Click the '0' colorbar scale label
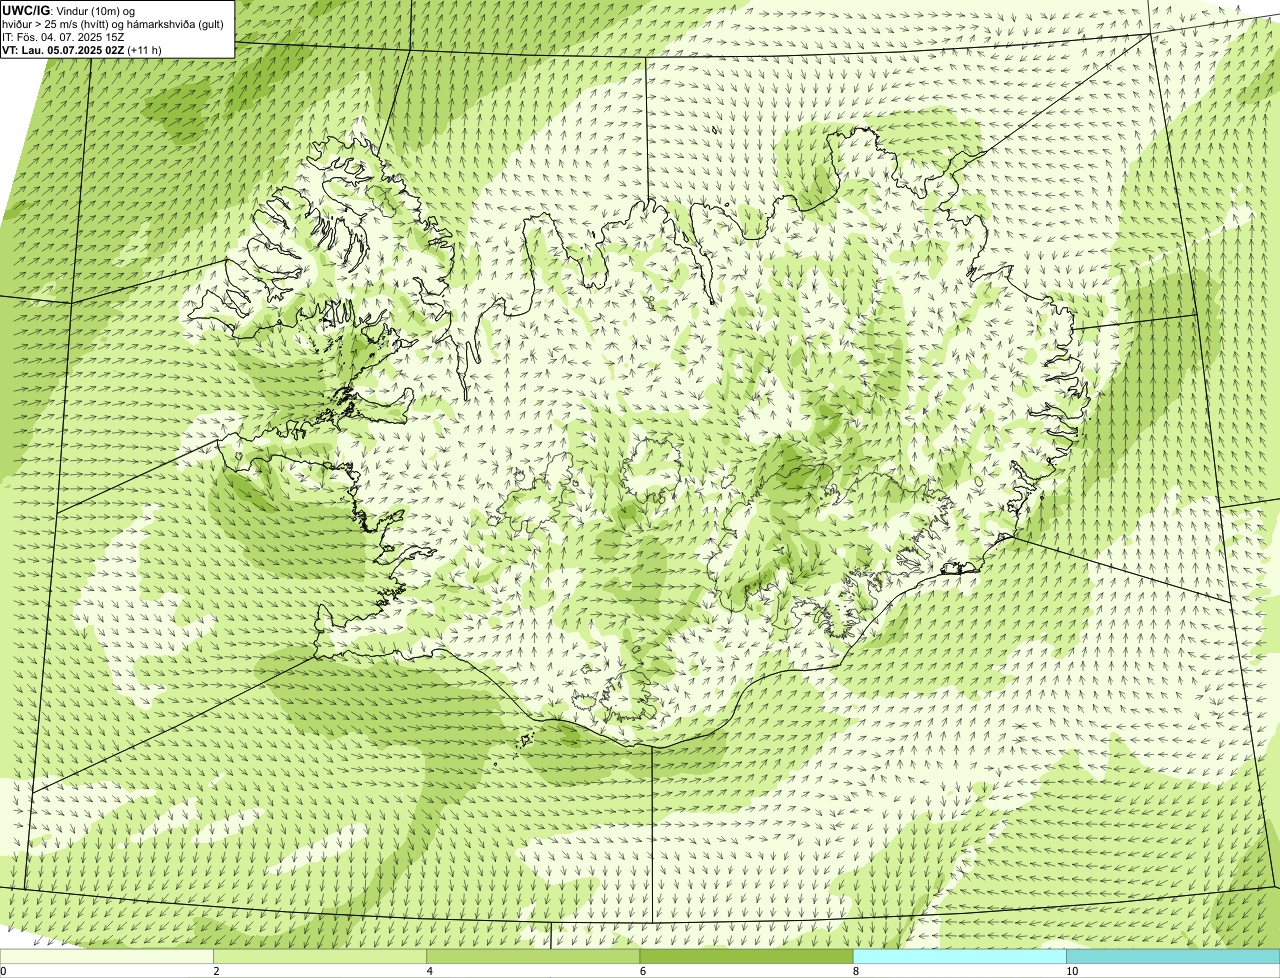 3,971
